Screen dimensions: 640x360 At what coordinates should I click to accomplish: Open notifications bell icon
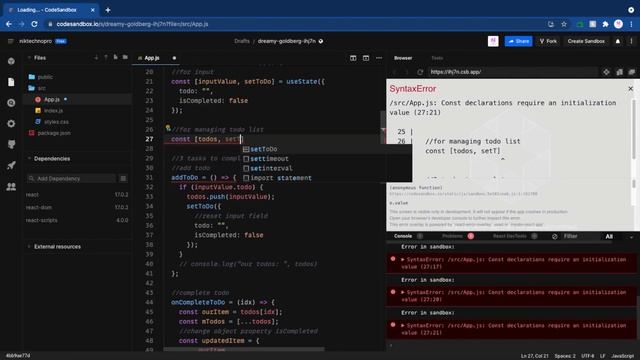click(x=618, y=41)
